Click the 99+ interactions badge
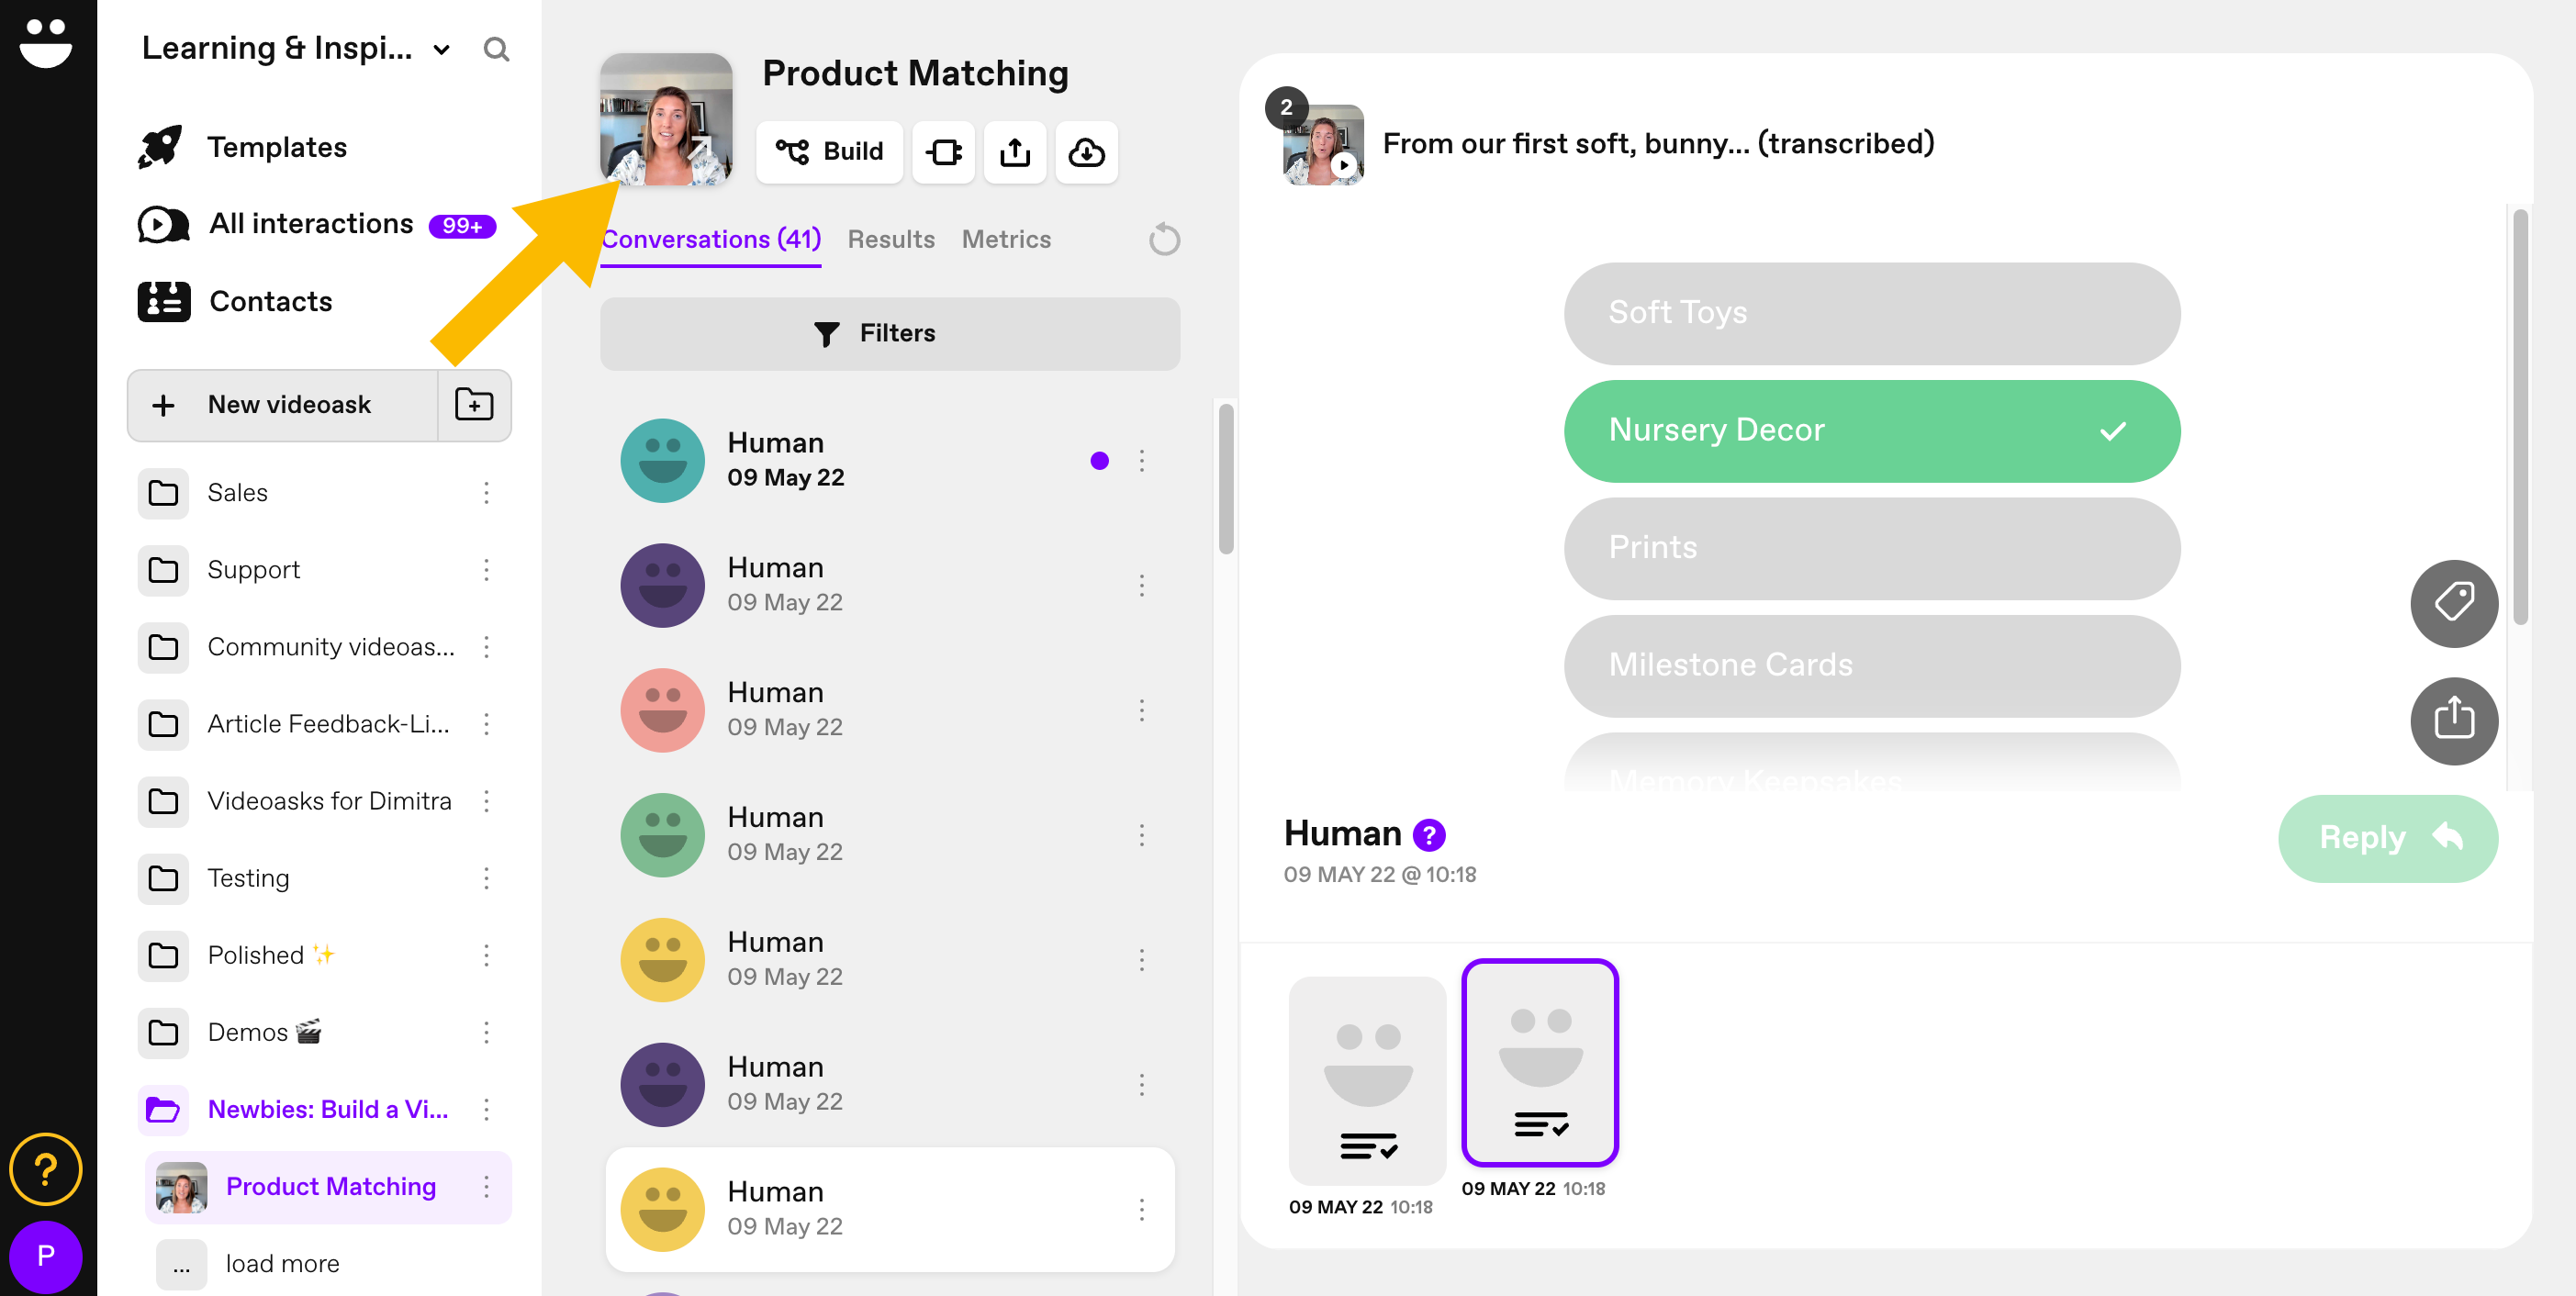This screenshot has width=2576, height=1296. 462,226
